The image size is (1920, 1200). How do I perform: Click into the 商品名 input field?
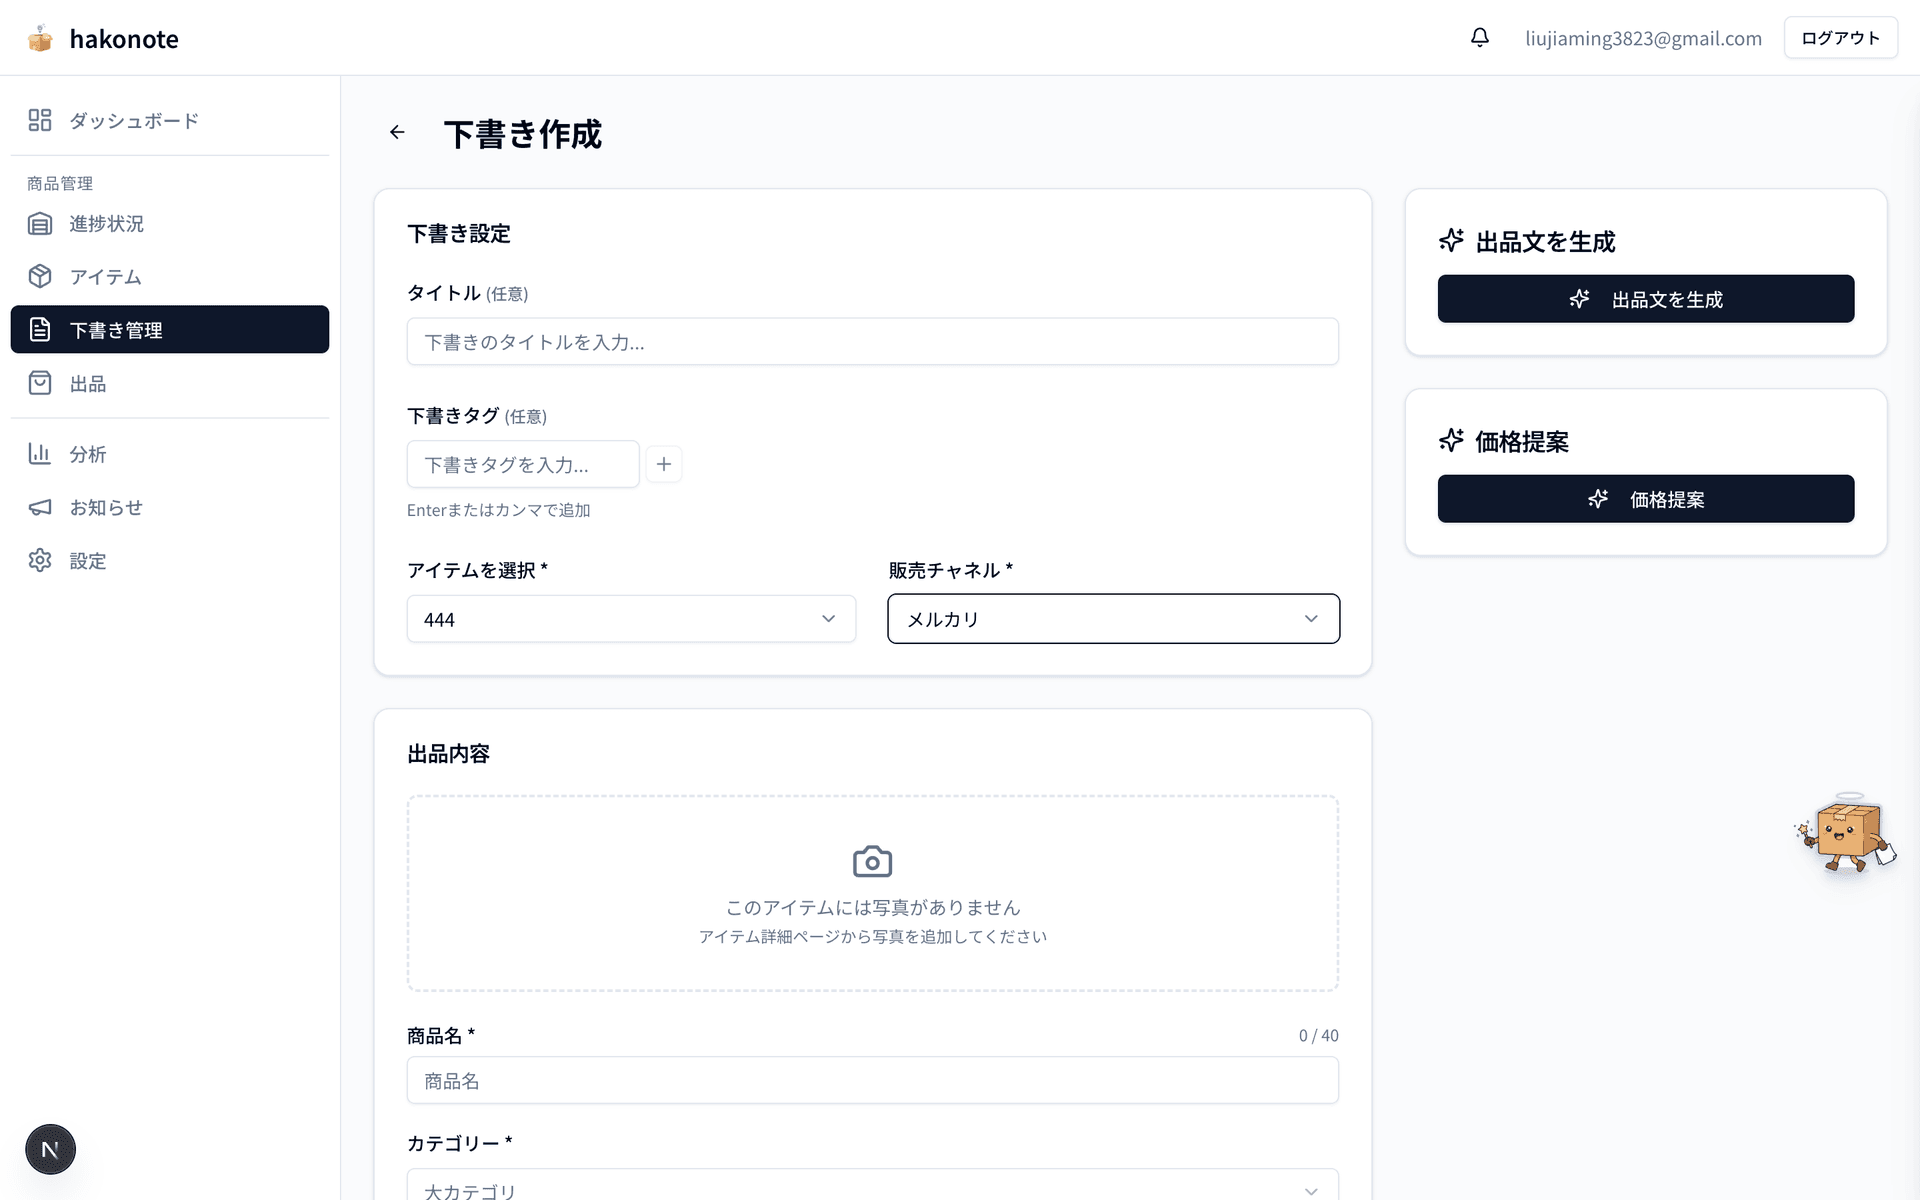coord(872,1080)
